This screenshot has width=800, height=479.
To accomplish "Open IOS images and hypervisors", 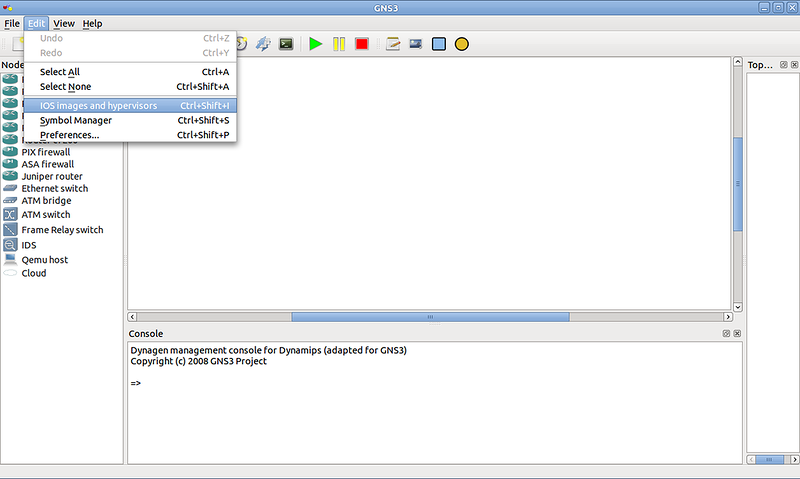I will [130, 106].
